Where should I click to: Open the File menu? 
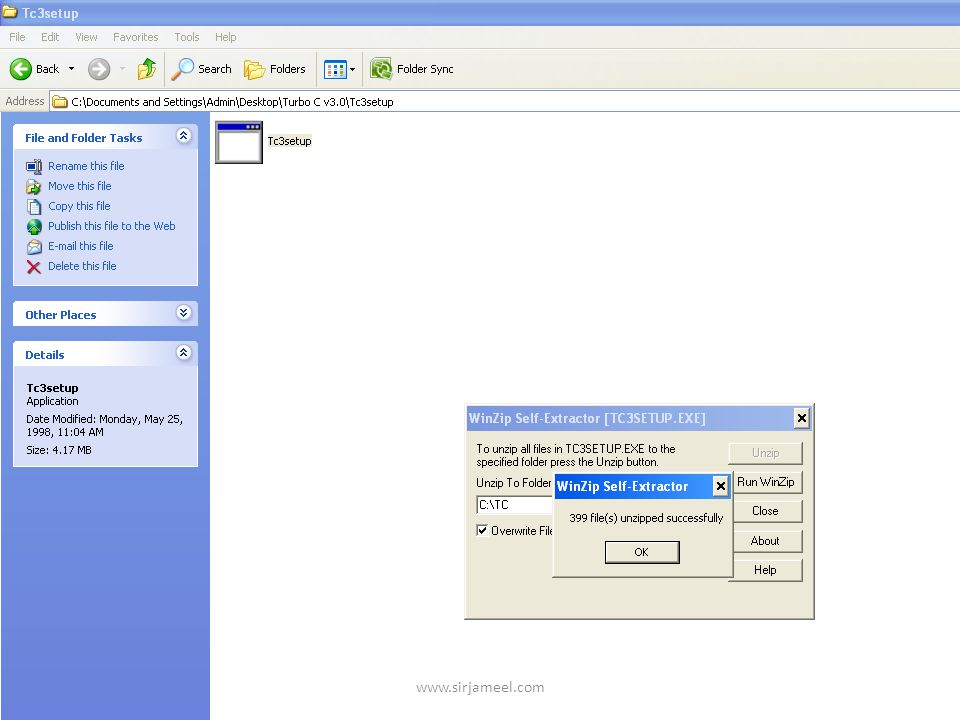pos(17,37)
